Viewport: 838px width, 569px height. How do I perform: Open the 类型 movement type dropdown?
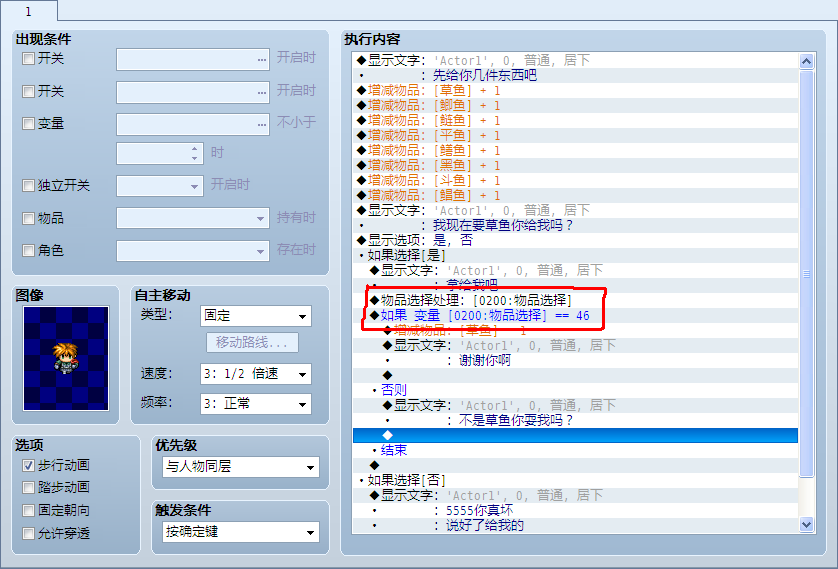255,316
